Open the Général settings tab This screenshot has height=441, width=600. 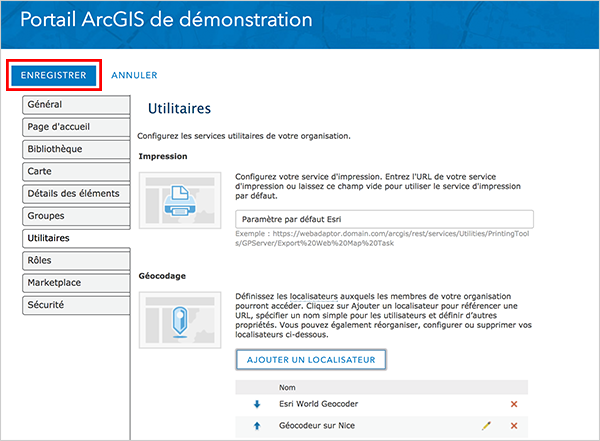coord(76,105)
